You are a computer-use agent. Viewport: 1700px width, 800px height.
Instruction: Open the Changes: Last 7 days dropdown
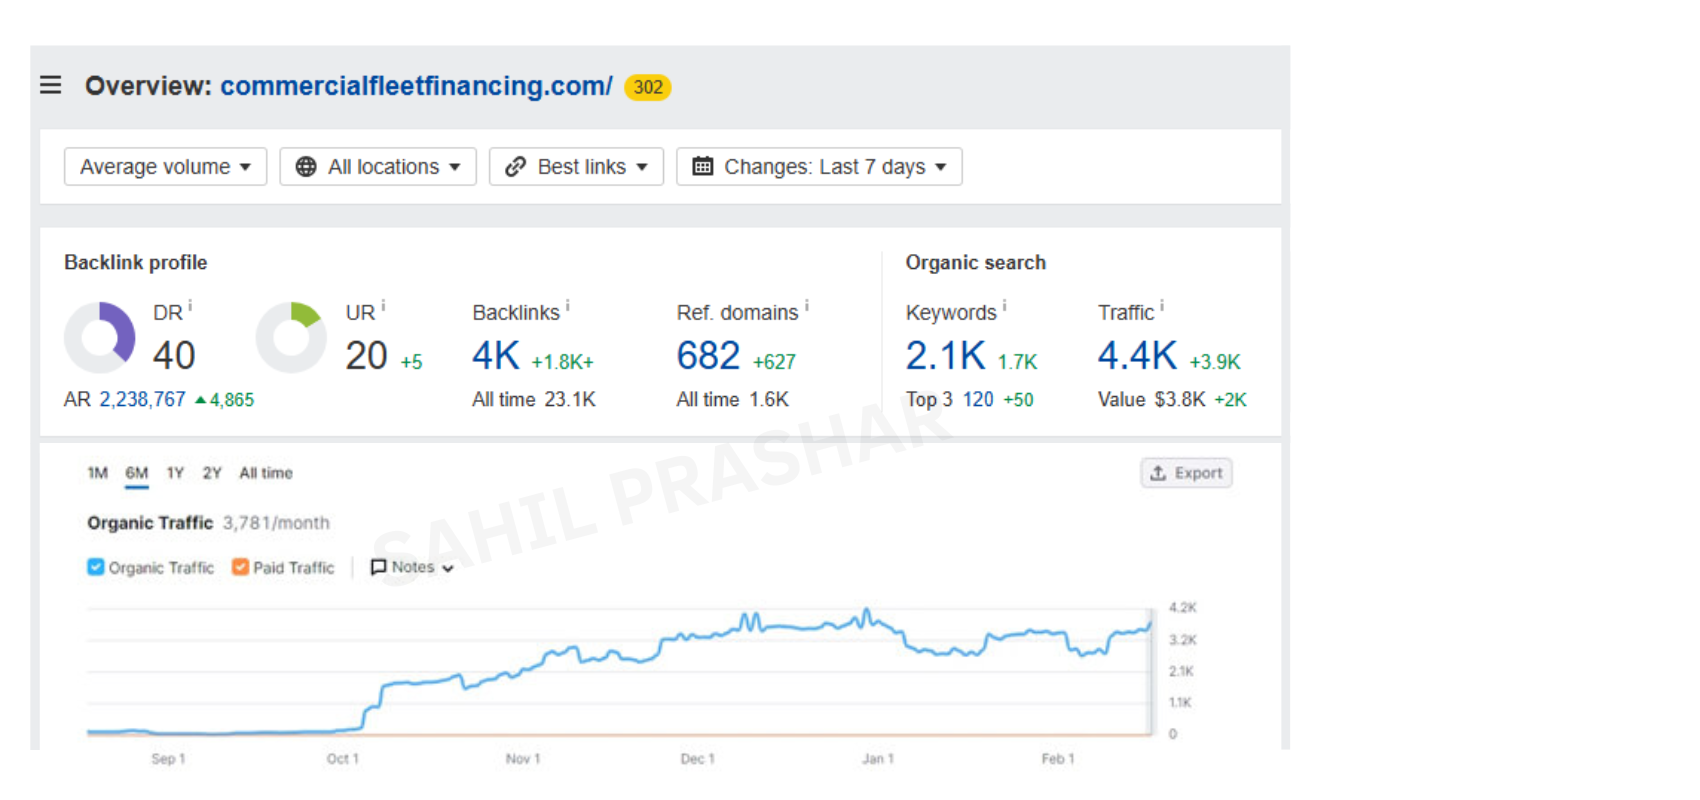(x=819, y=167)
